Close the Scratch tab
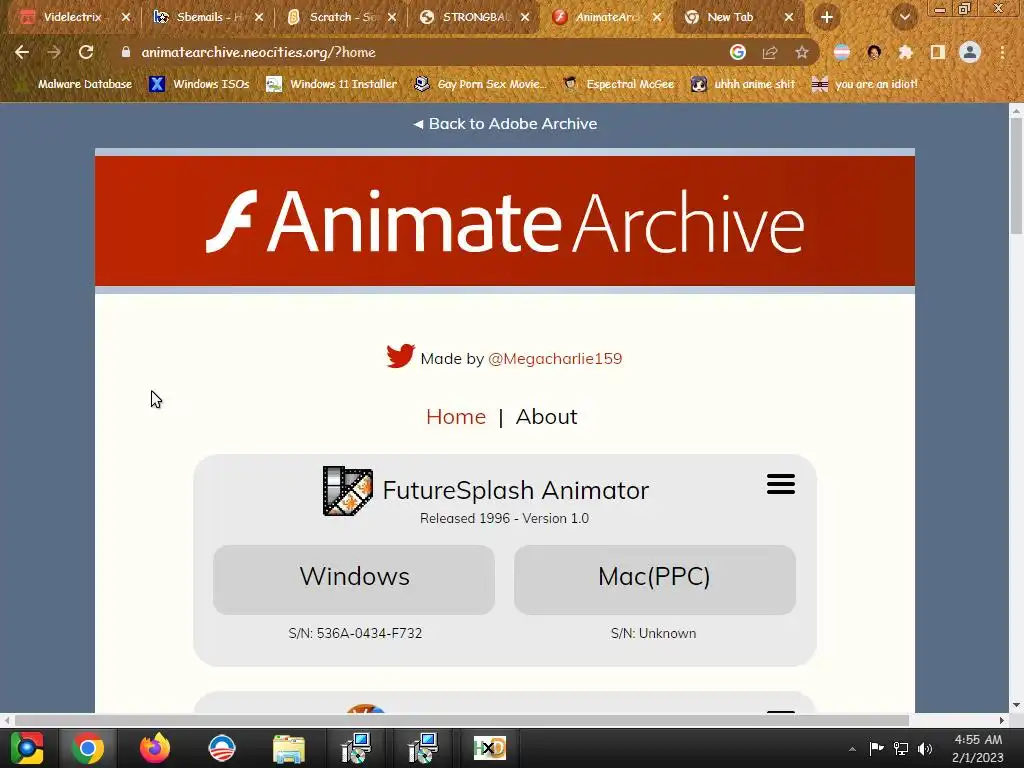The width and height of the screenshot is (1024, 768). pos(392,18)
